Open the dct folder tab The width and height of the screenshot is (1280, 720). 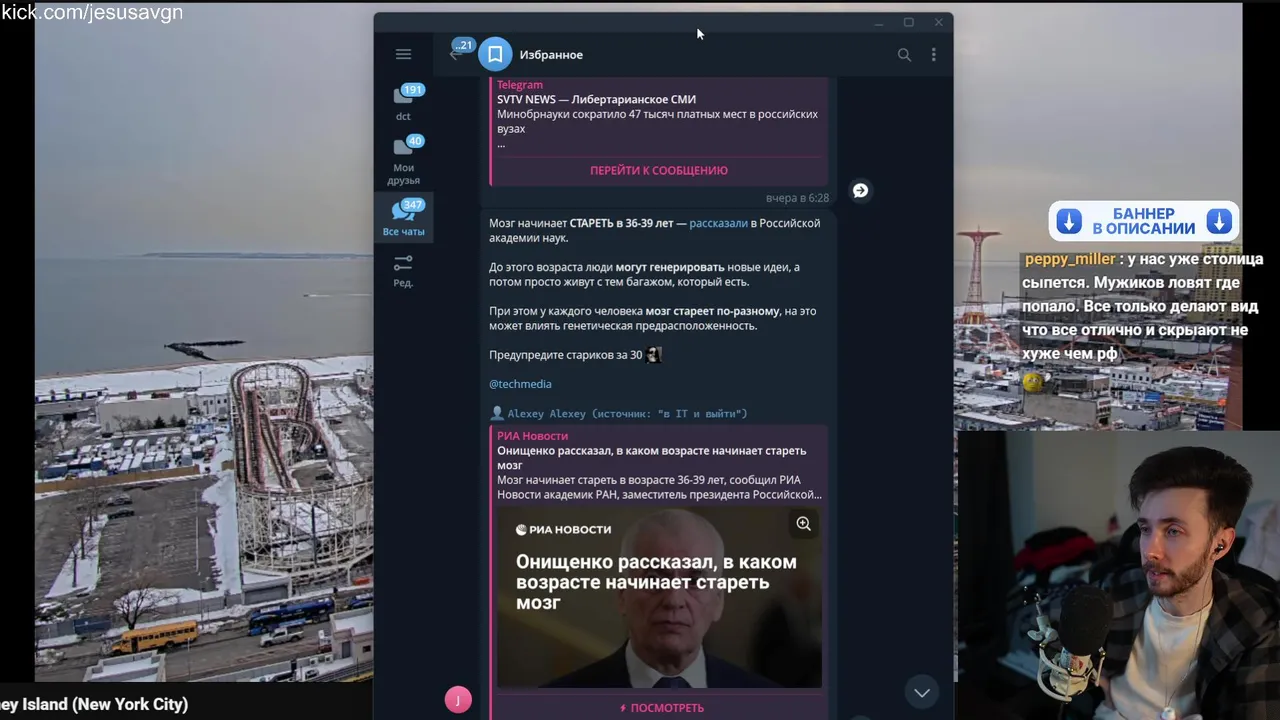[x=403, y=102]
